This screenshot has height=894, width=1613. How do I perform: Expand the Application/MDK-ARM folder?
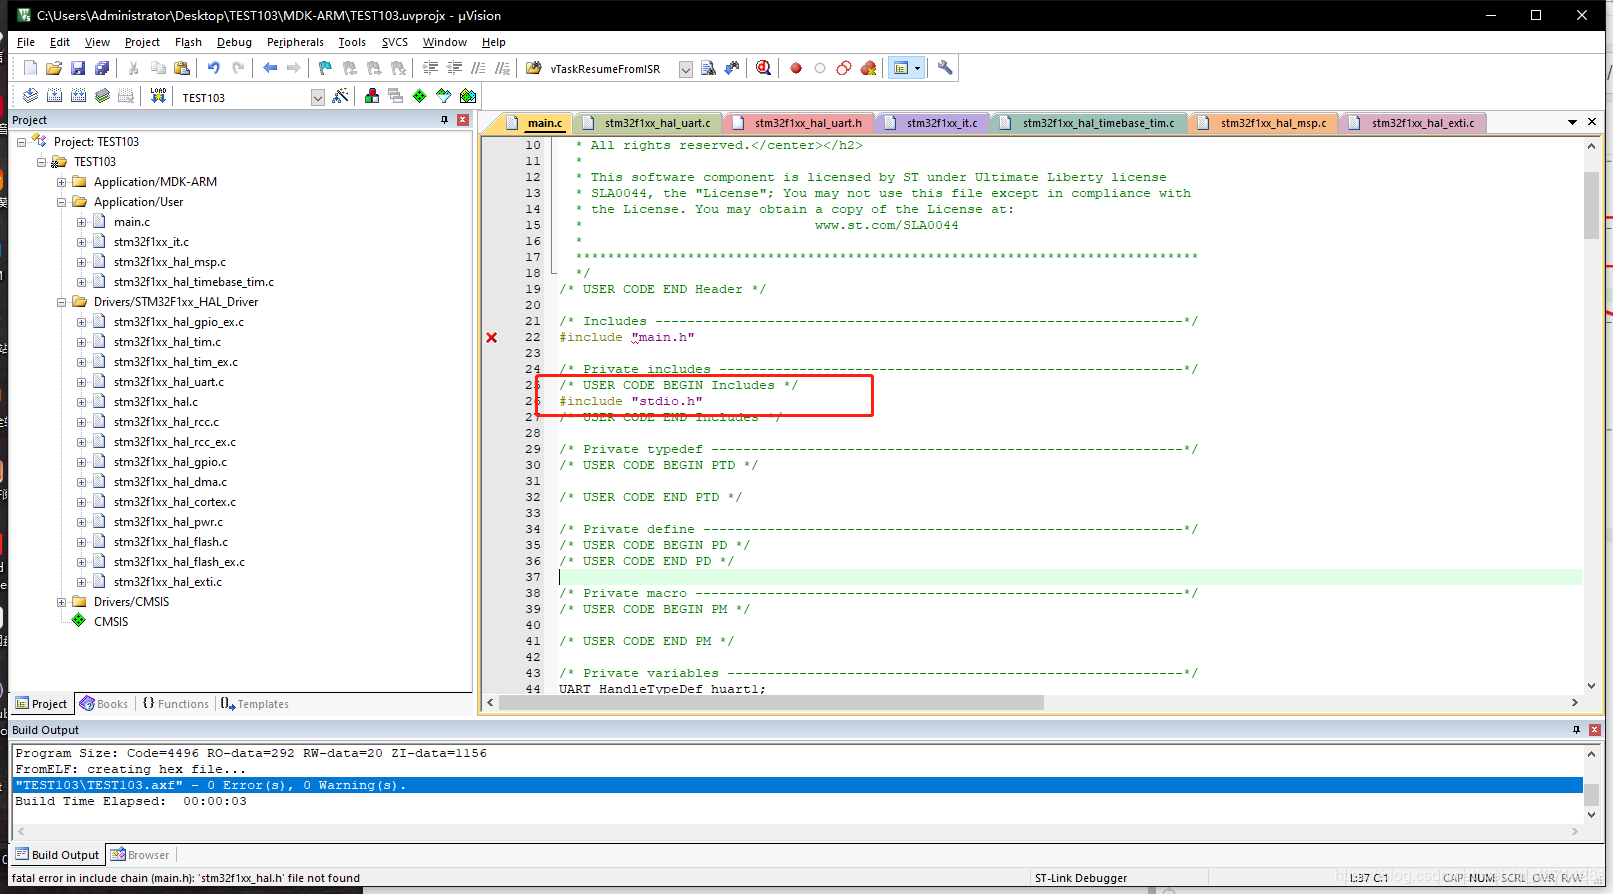[x=62, y=182]
